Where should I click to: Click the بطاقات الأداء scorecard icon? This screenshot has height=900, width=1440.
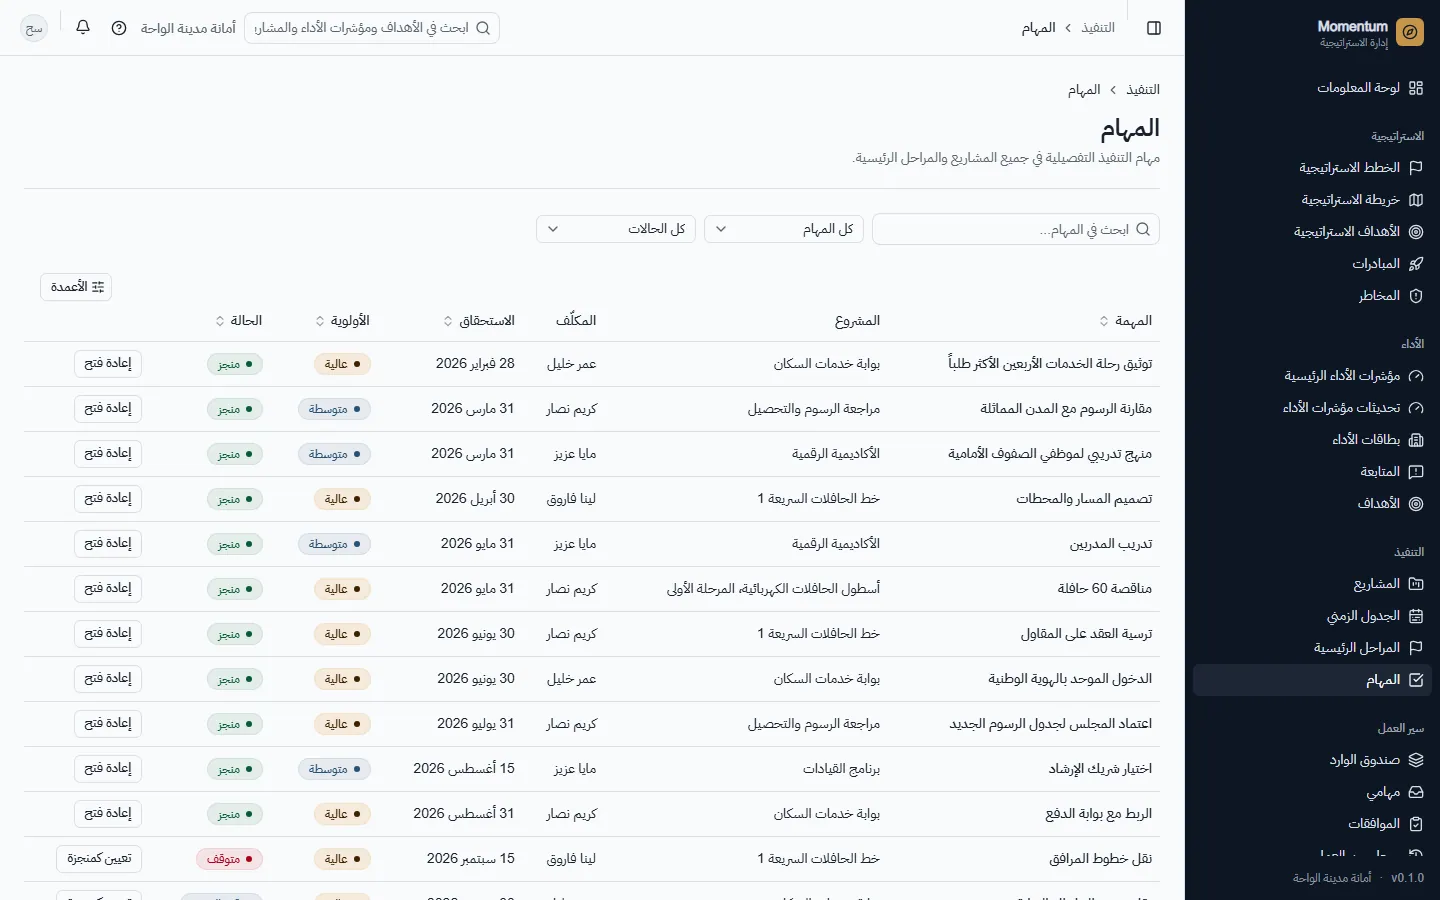coord(1416,440)
